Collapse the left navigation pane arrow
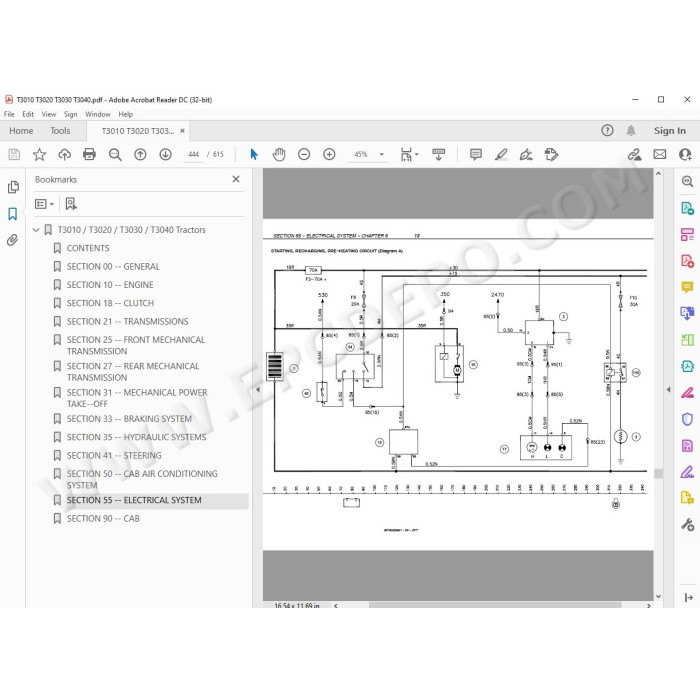 click(x=258, y=389)
